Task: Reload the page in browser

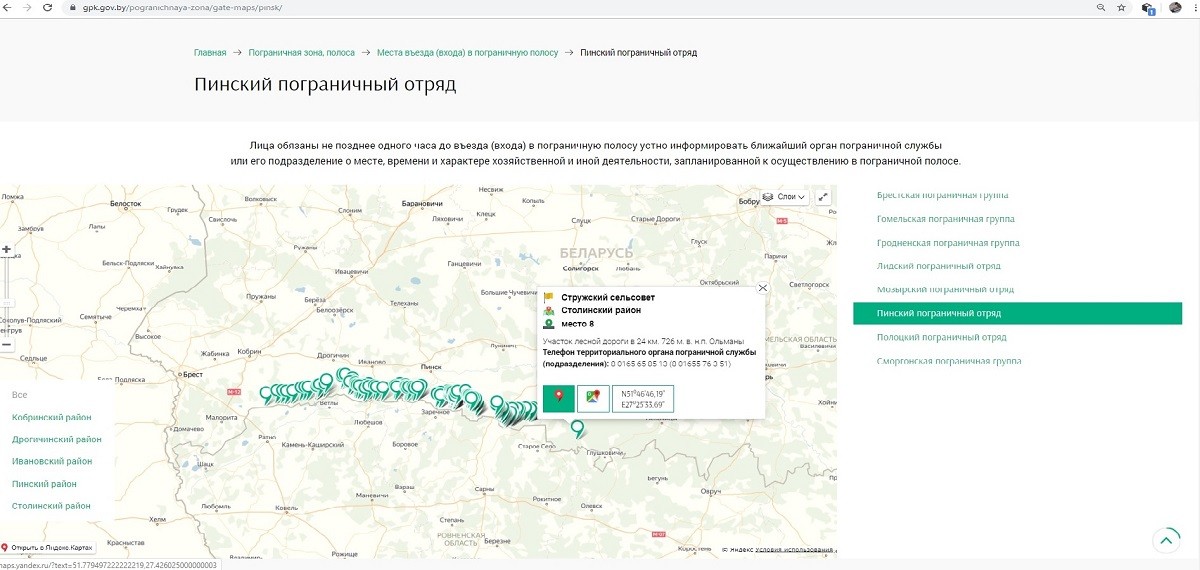Action: [48, 7]
